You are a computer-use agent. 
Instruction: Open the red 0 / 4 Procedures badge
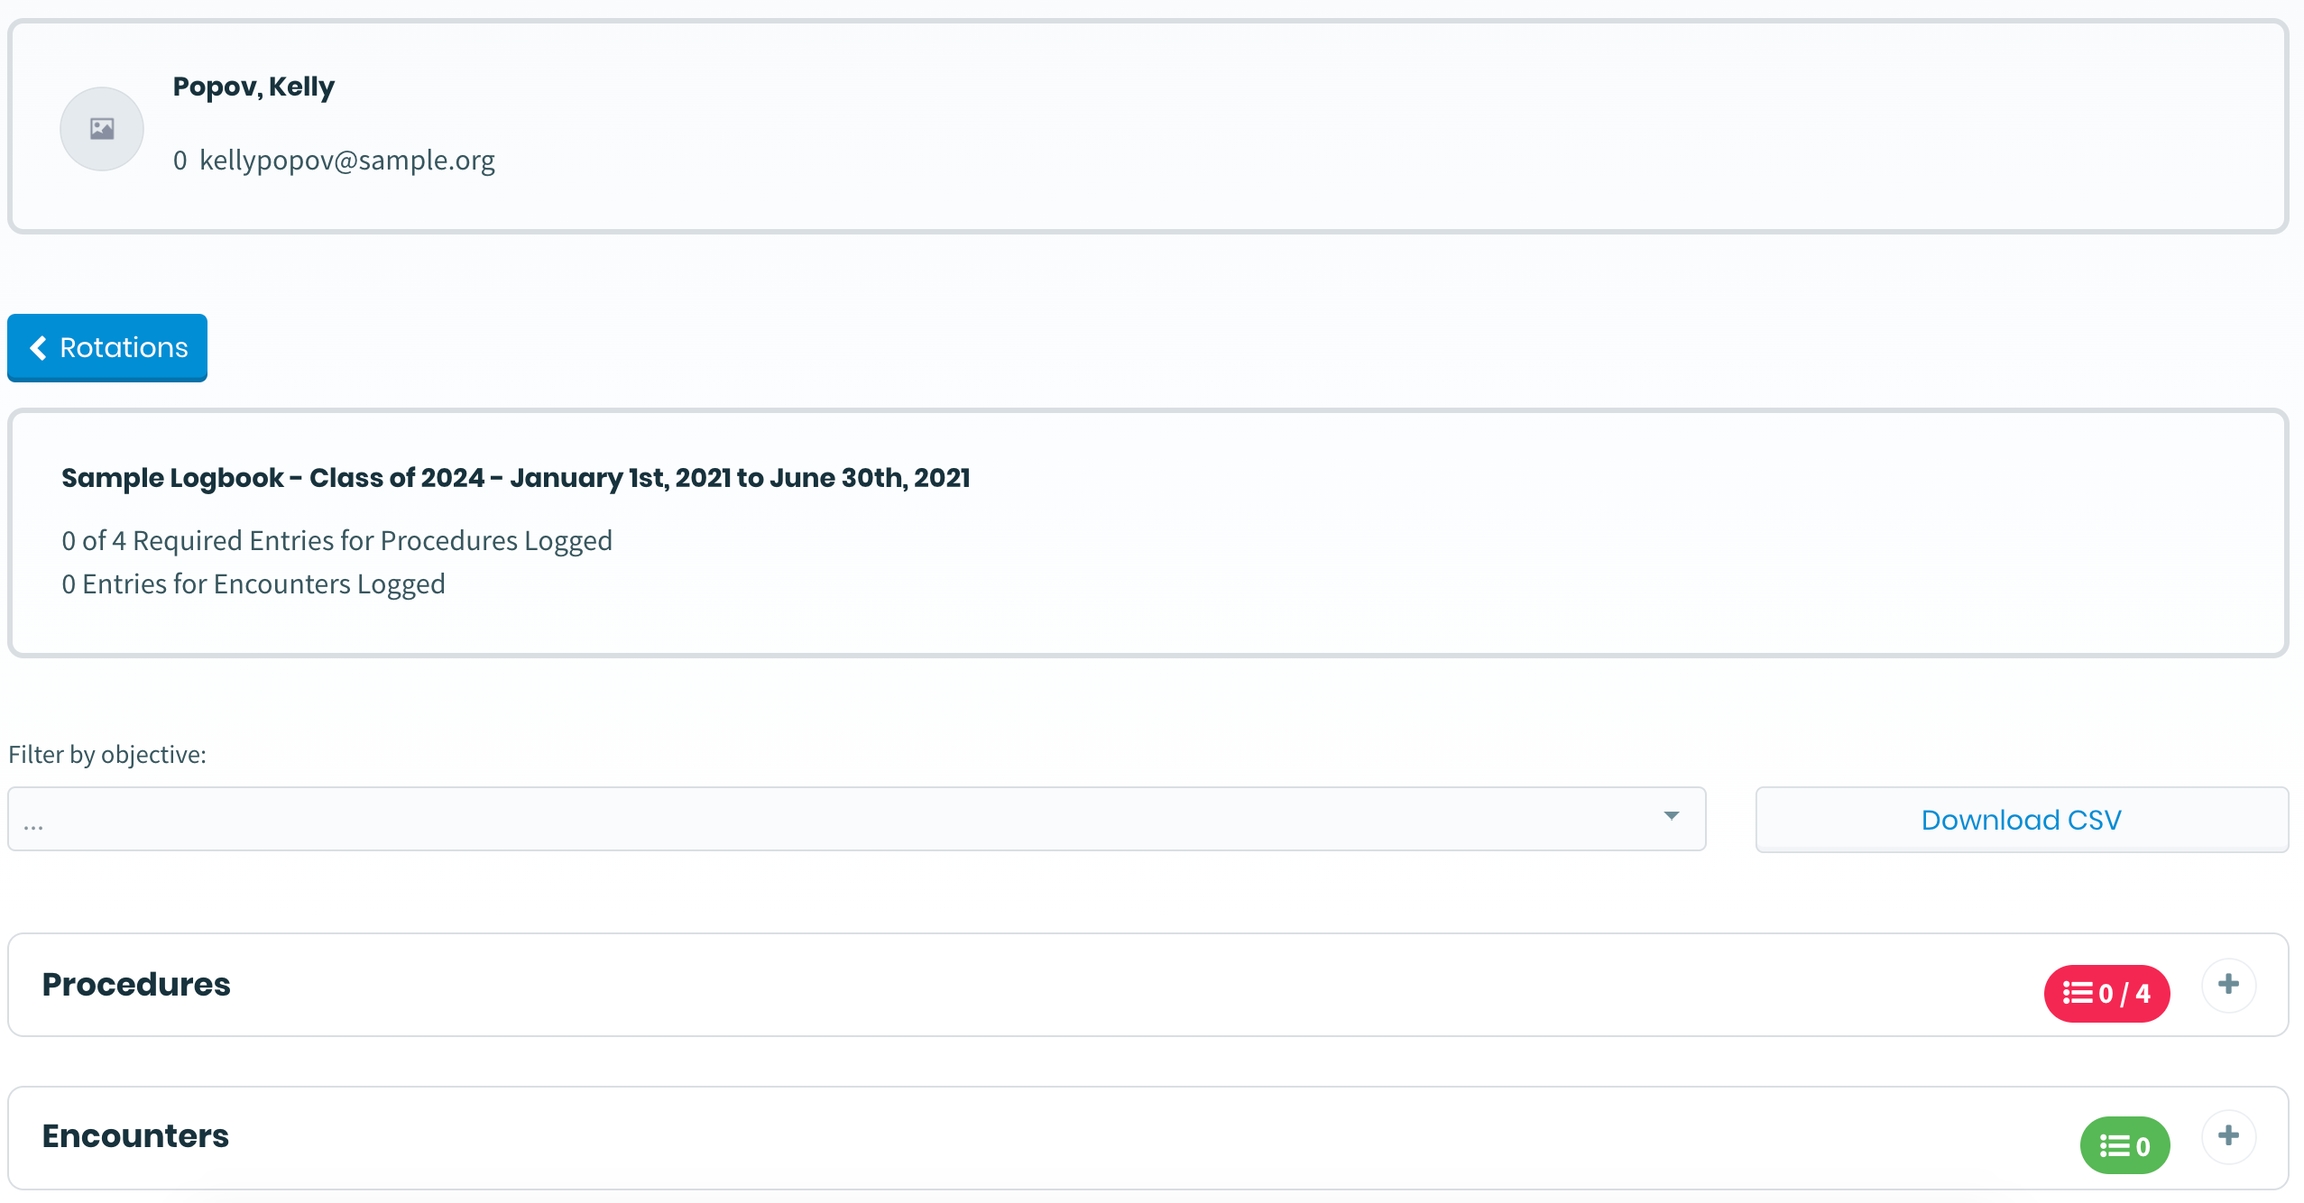tap(2107, 993)
